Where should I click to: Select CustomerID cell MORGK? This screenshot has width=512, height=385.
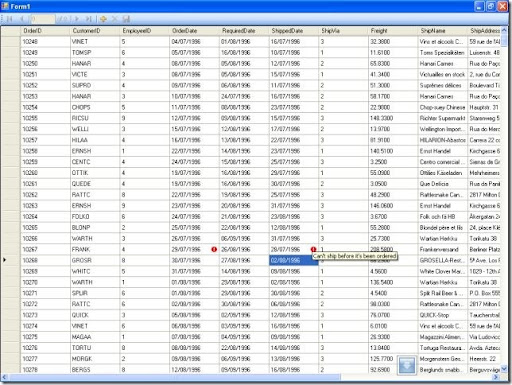(x=95, y=359)
